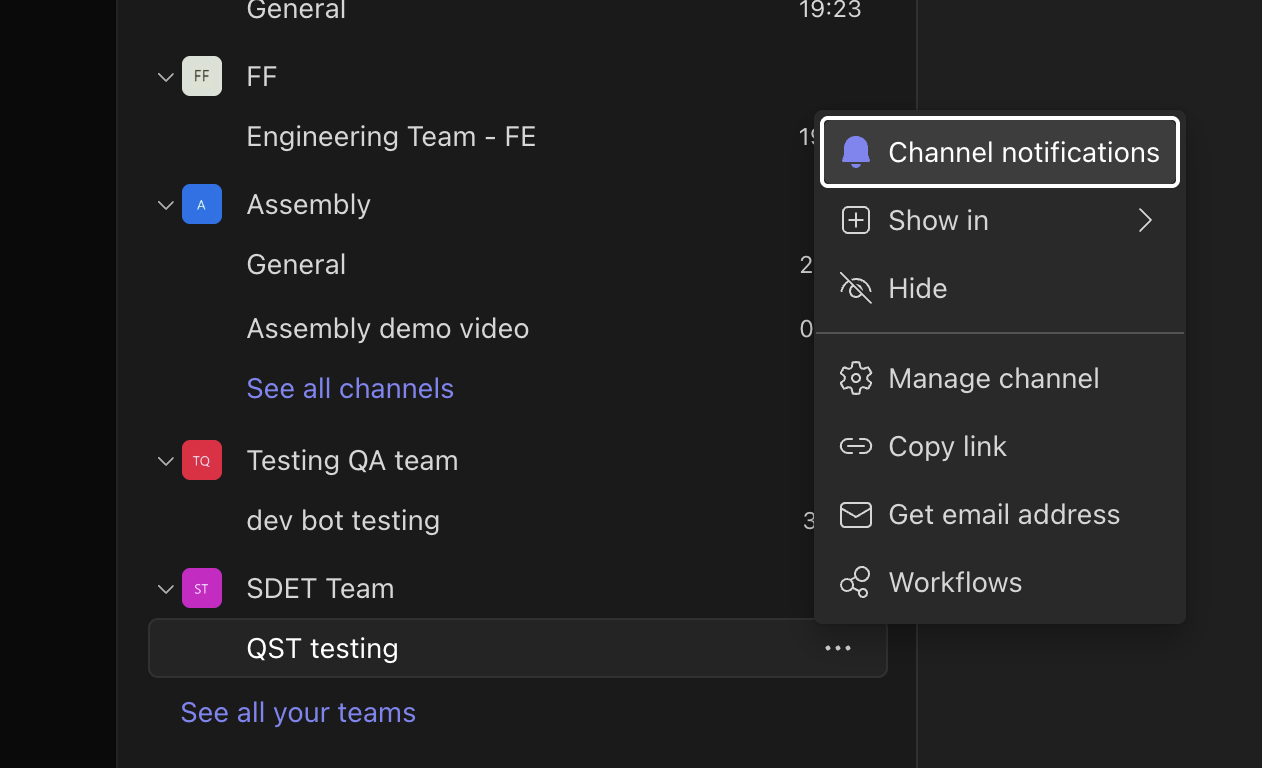Choose the Workflows menu entry
Viewport: 1262px width, 768px height.
955,582
